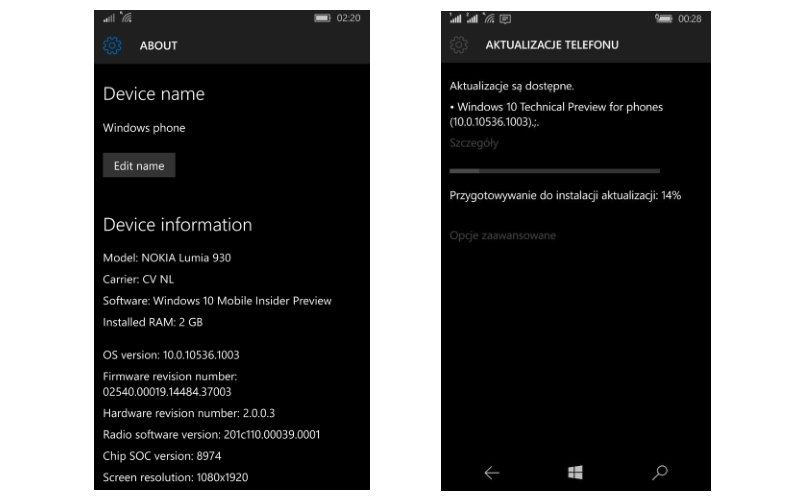Viewport: 800px width, 500px height.
Task: Tap the 02:20 clock on About screen
Action: point(348,18)
